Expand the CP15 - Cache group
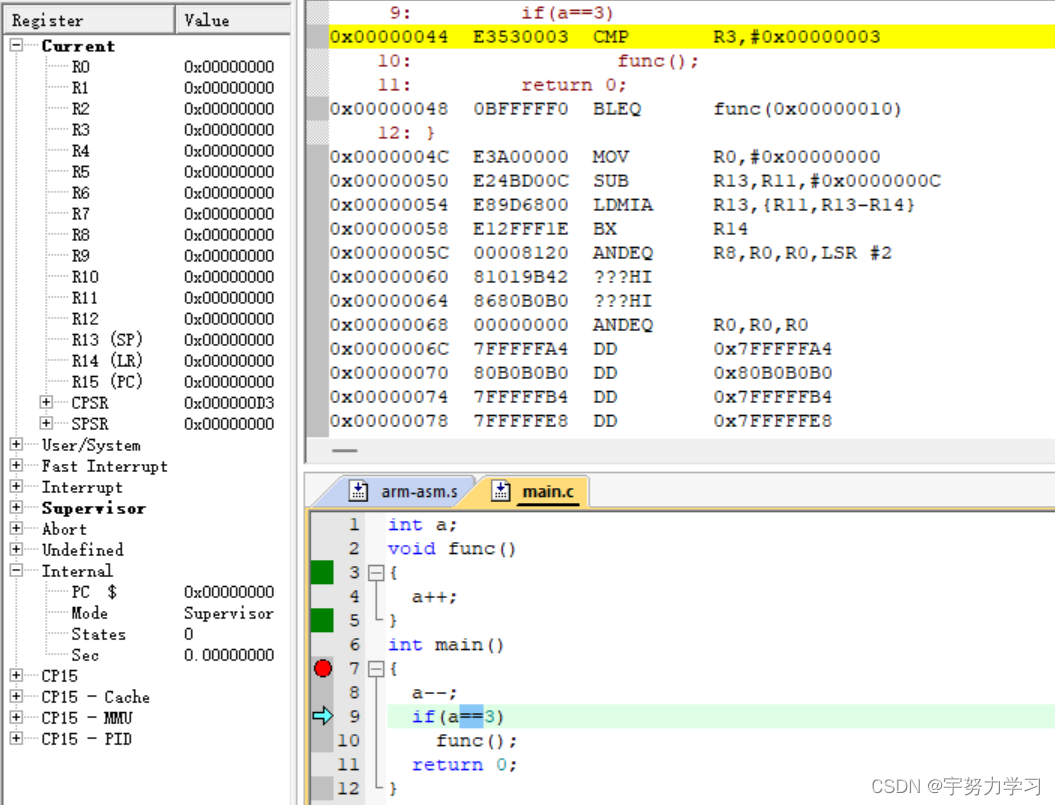1055x805 pixels. [16, 696]
